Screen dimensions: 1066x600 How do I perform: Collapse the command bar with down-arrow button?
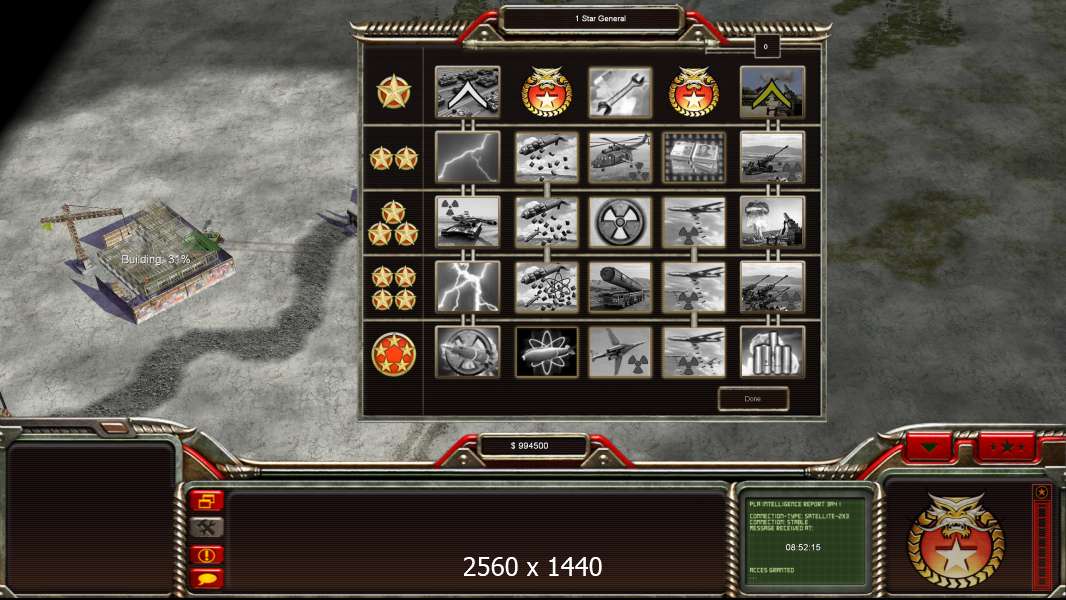point(929,448)
